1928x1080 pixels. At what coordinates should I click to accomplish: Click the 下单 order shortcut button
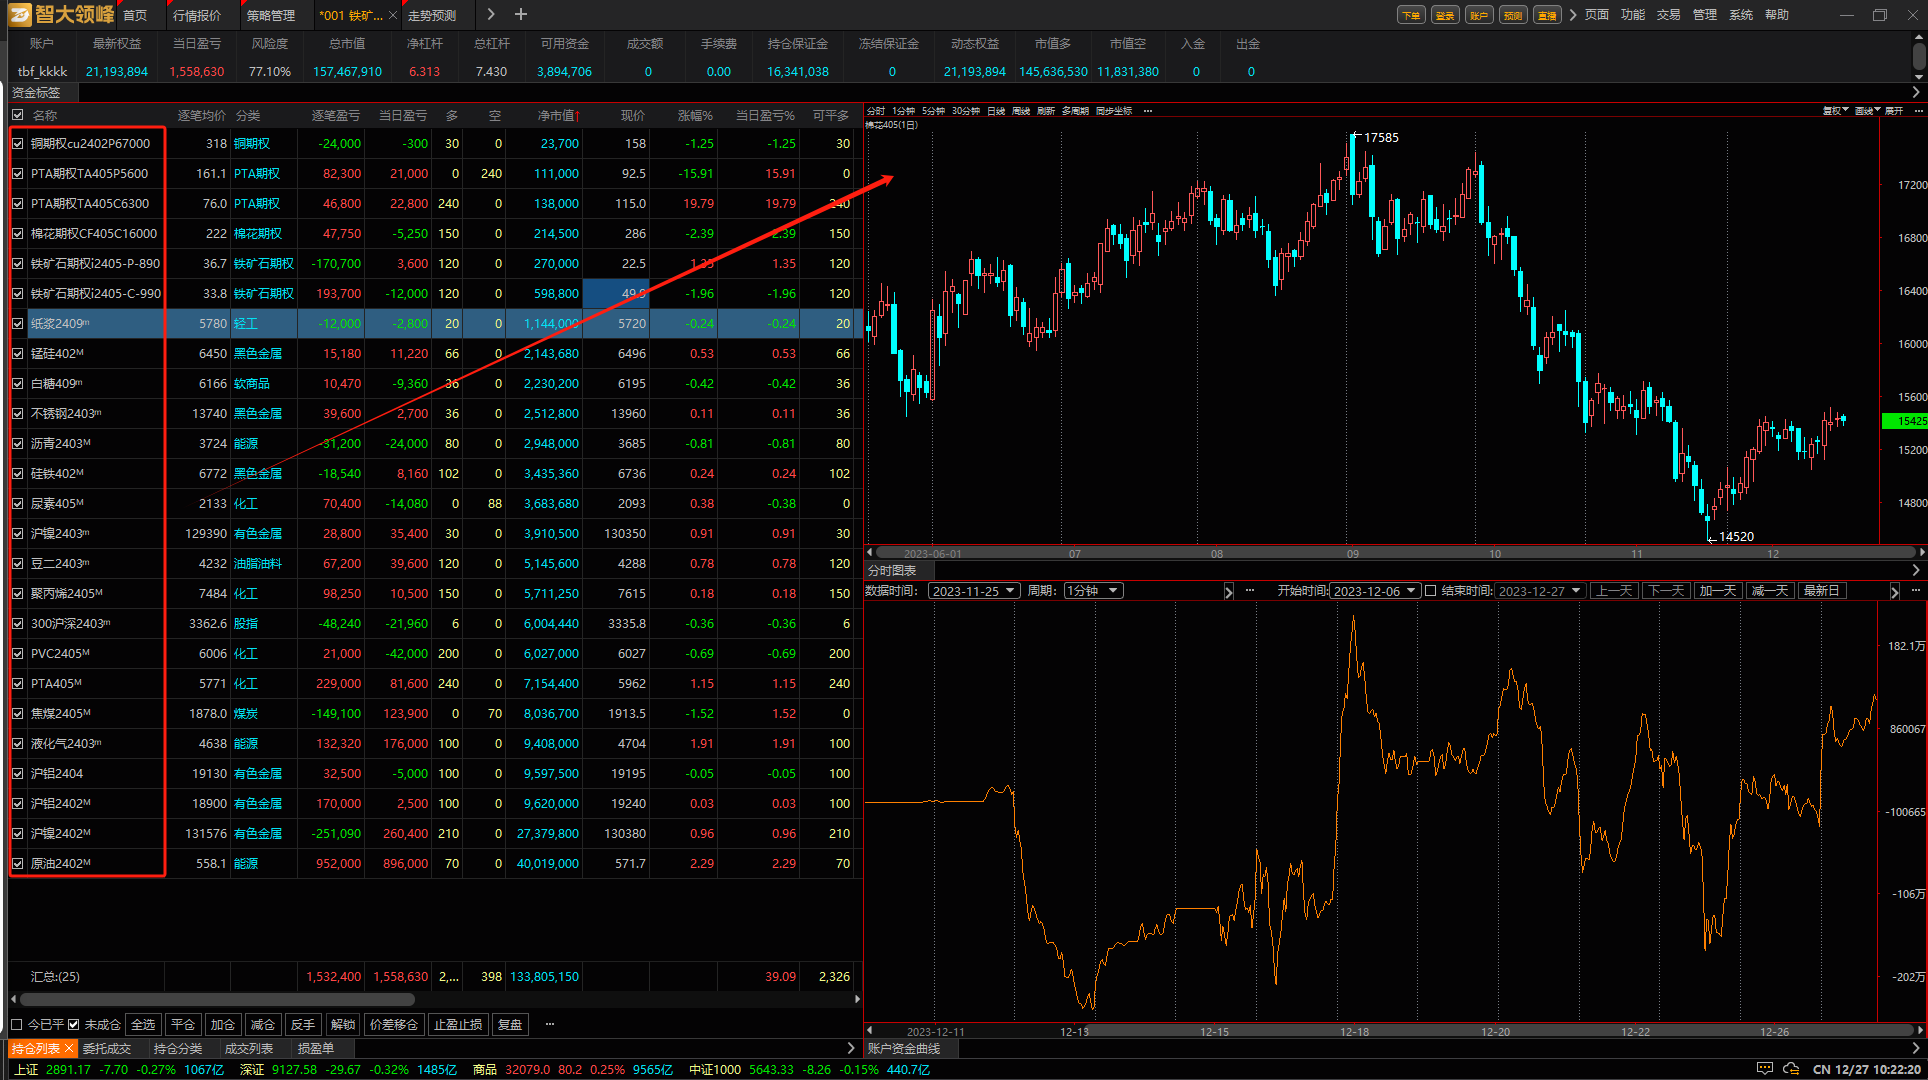pos(1410,15)
